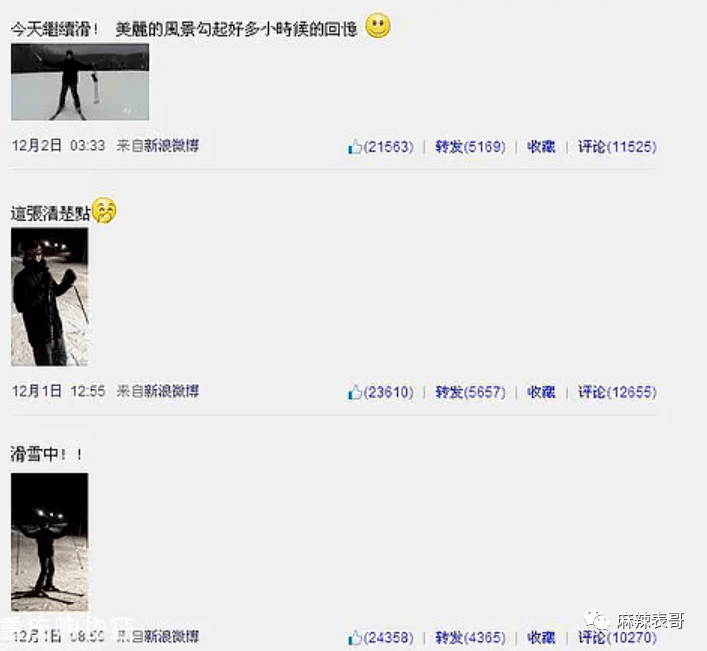This screenshot has width=707, height=651.
Task: Click the giggling emoji after 這張清楚點
Action: (104, 210)
